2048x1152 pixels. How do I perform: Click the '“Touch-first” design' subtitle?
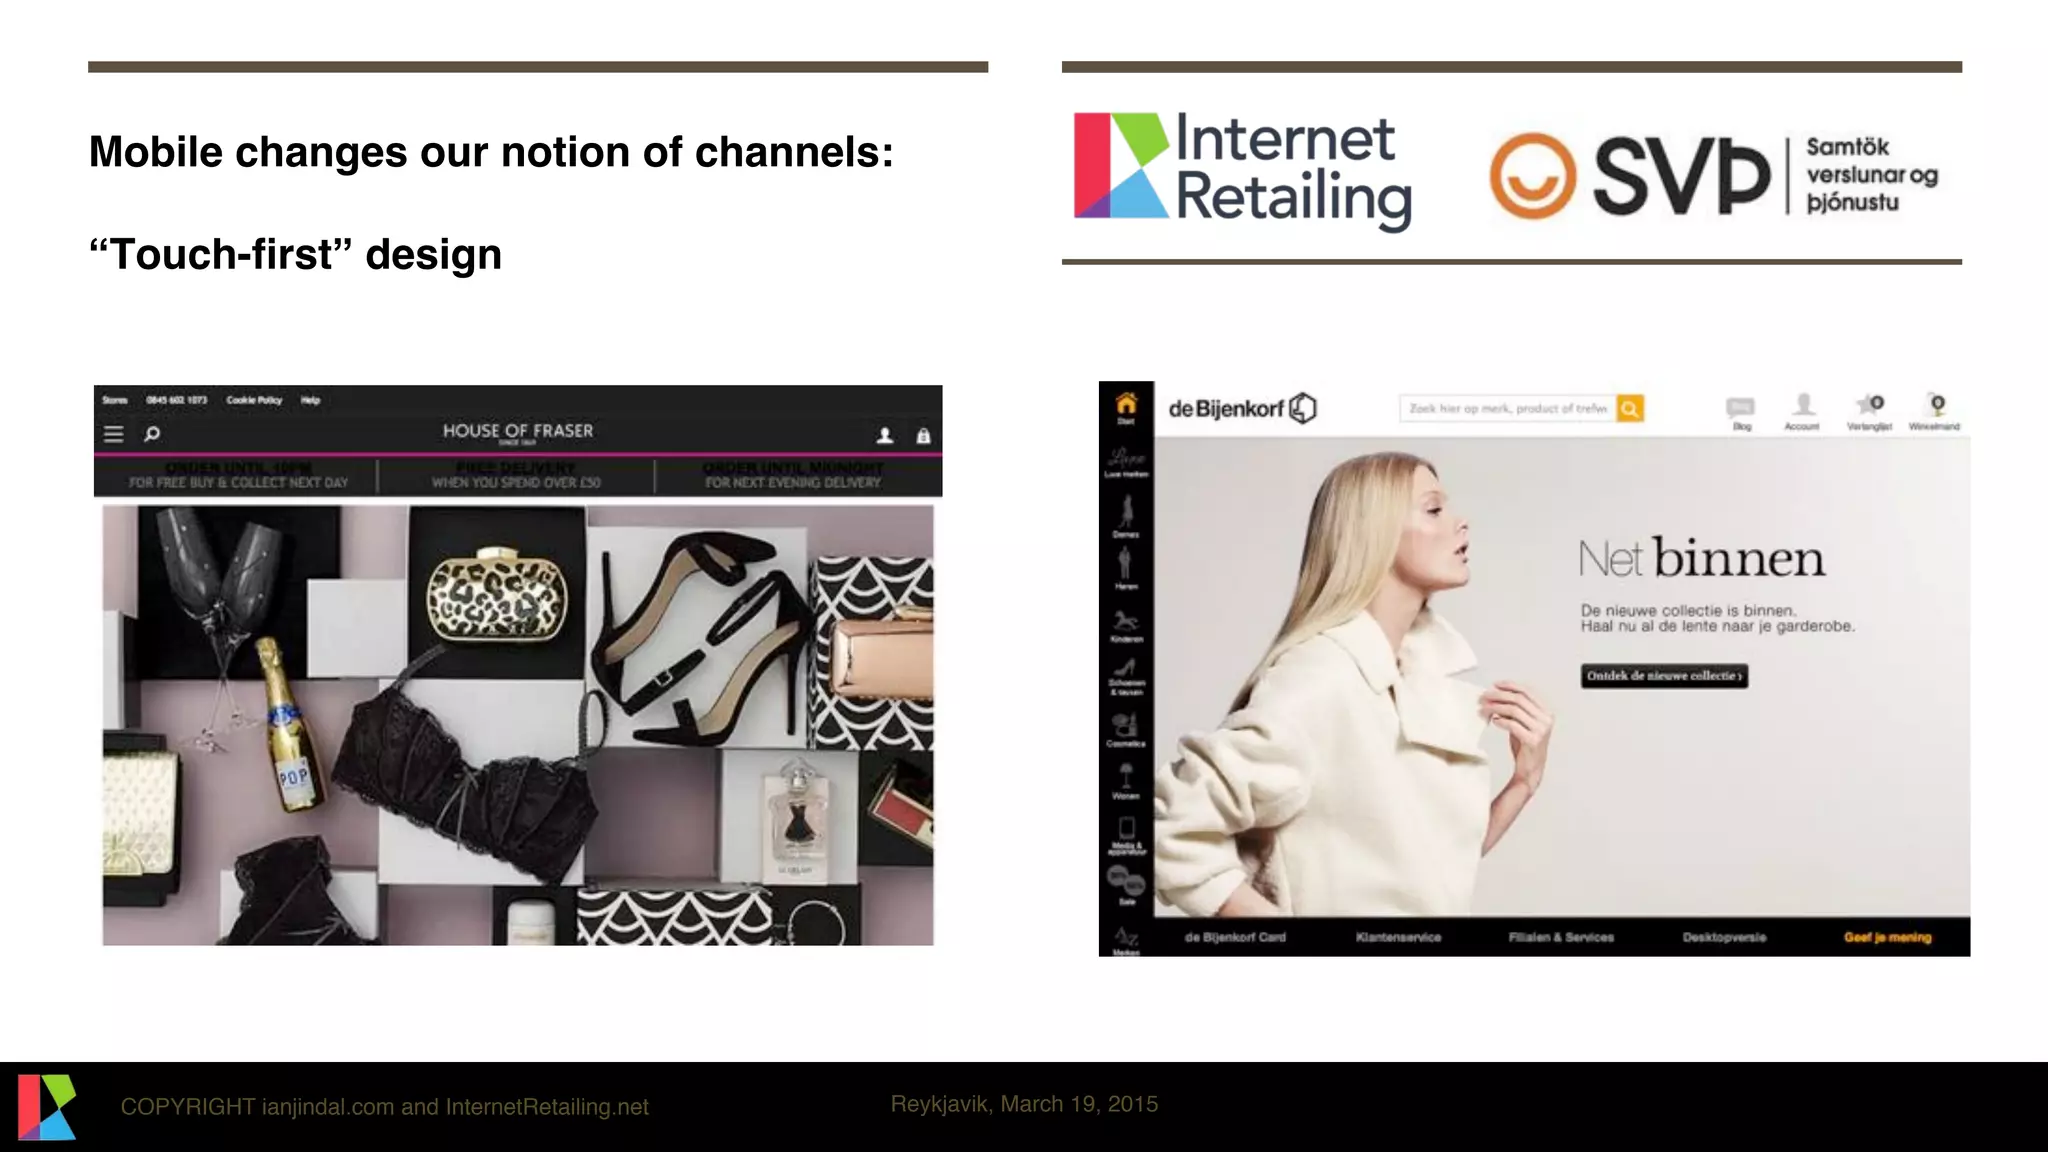295,254
